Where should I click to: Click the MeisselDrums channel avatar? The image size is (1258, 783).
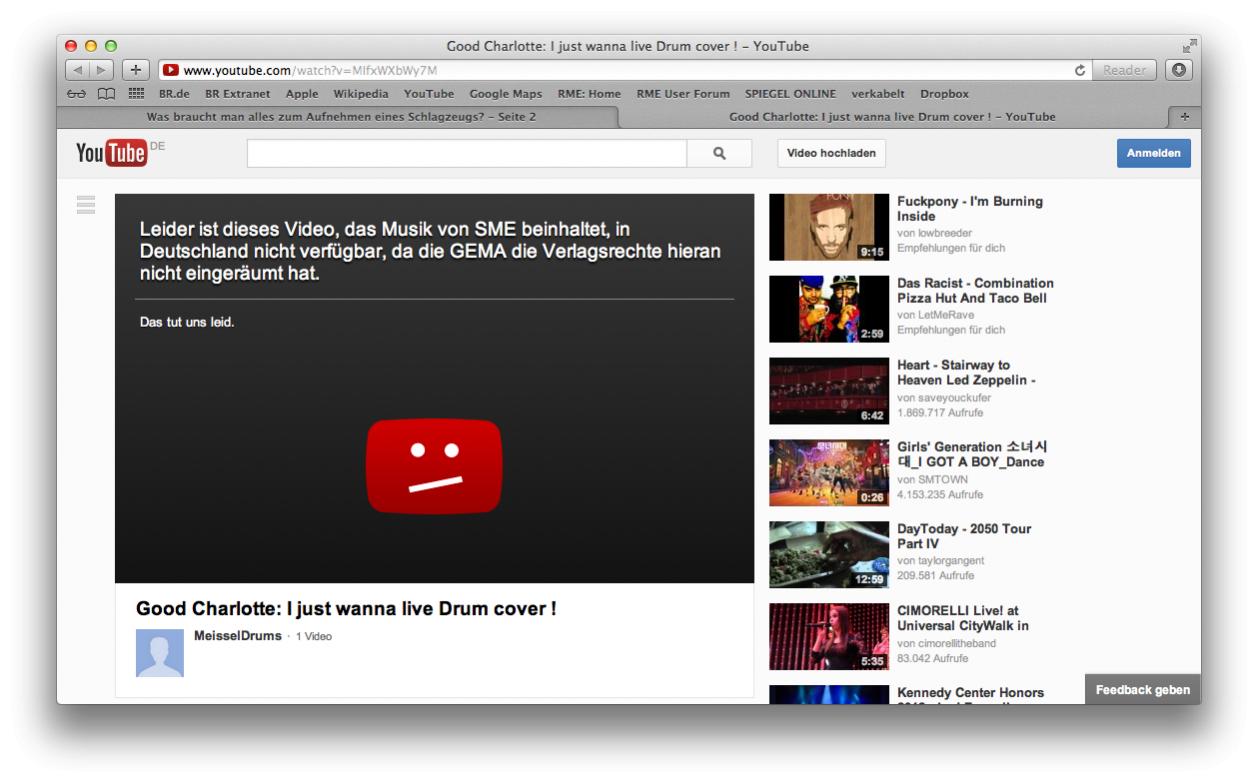point(160,653)
